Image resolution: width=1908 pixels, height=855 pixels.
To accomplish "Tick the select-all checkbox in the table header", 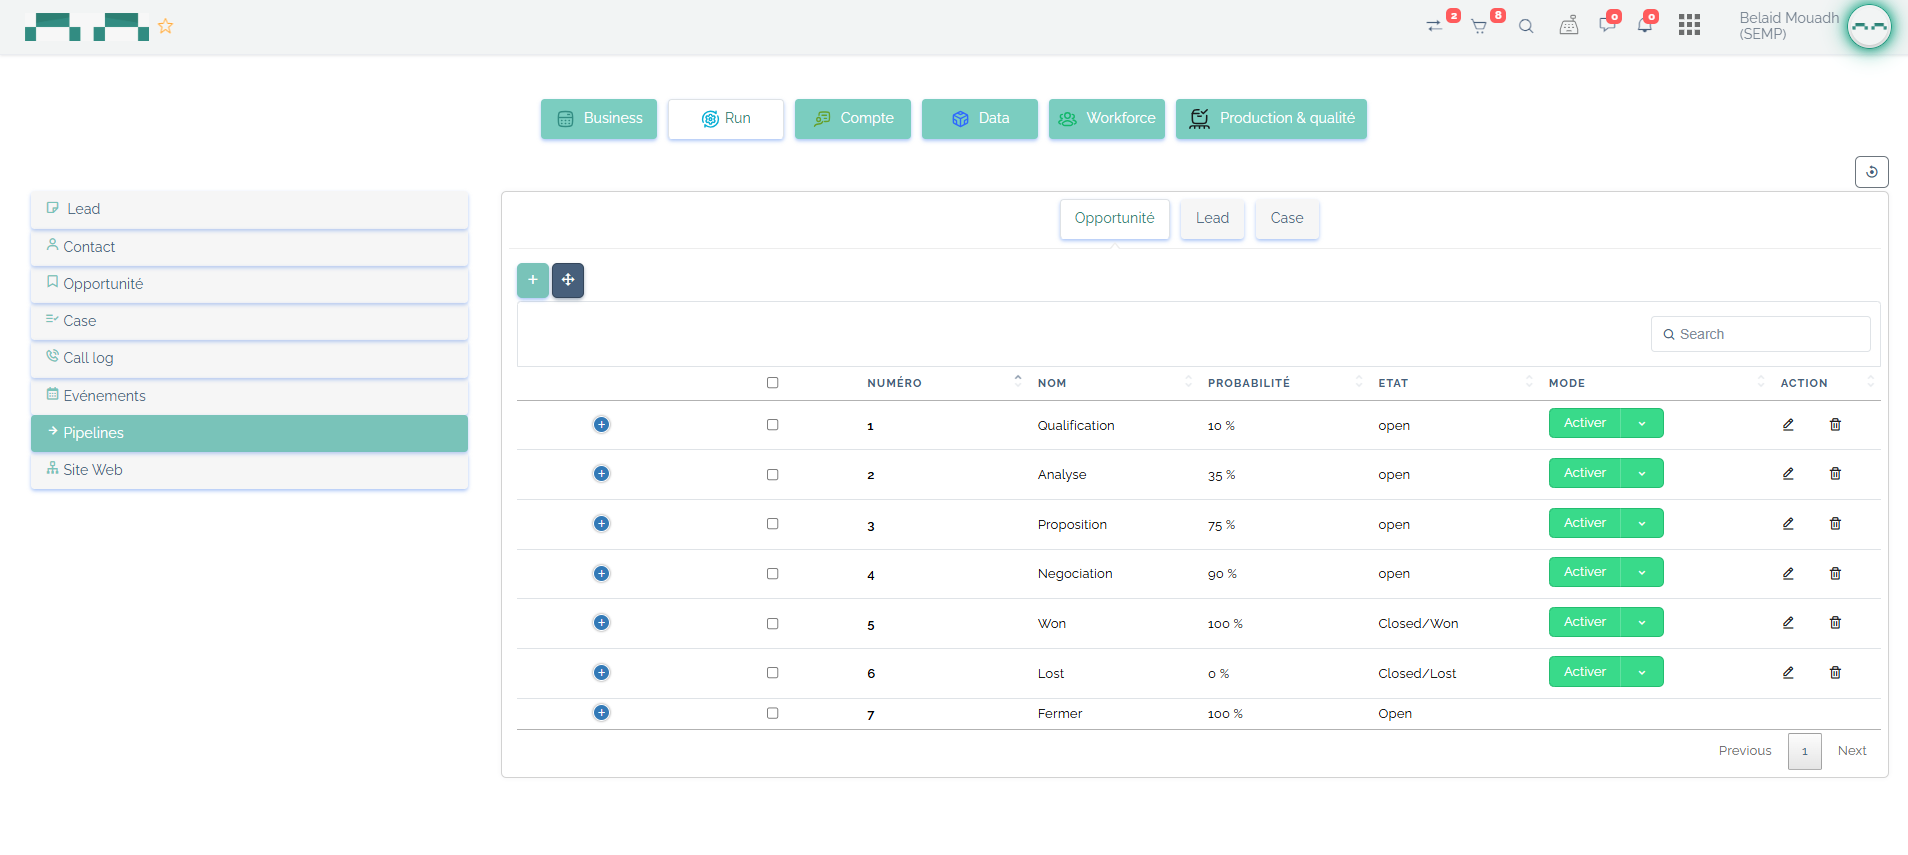I will click(772, 383).
